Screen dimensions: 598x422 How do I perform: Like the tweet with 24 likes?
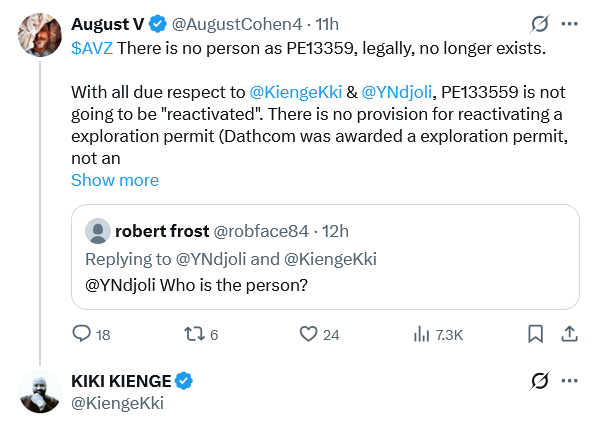tap(308, 334)
